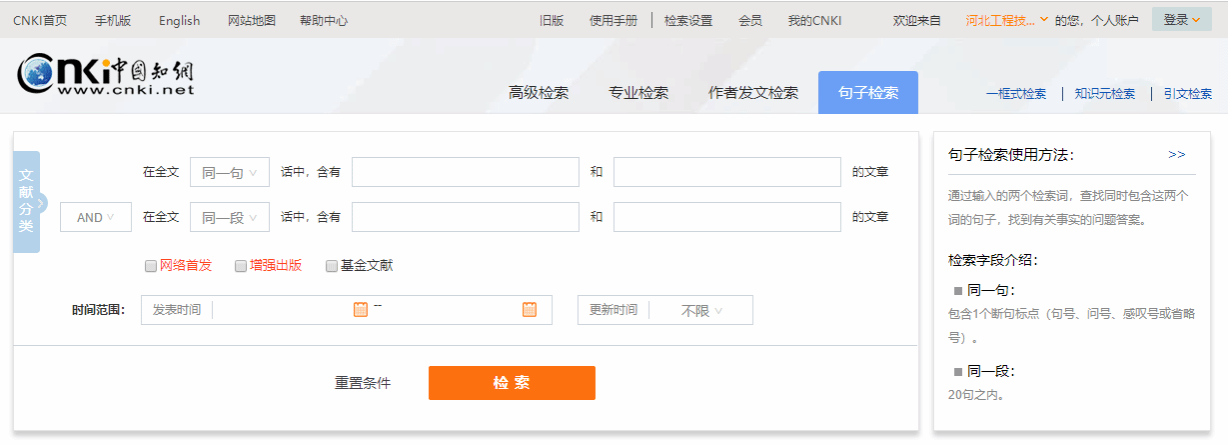The width and height of the screenshot is (1228, 445).
Task: Expand the 登录 login dropdown
Action: click(x=1181, y=20)
